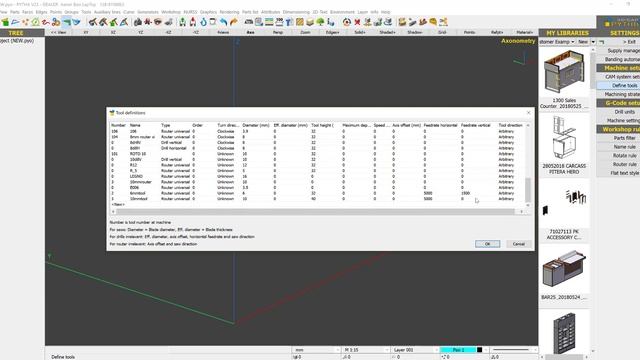Click the <New> row in tool table

[118, 204]
